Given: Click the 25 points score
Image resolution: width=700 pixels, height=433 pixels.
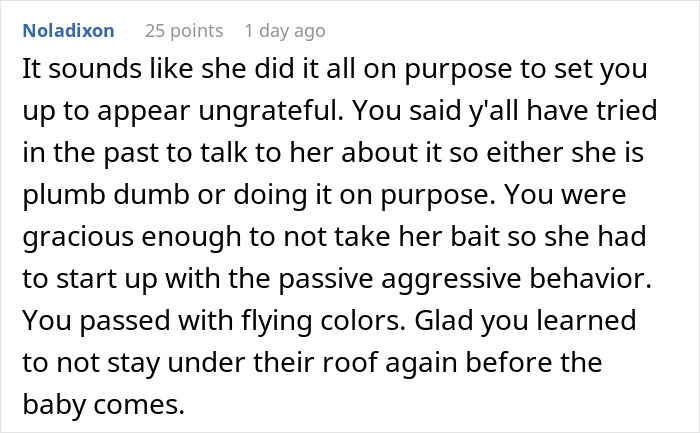Looking at the screenshot, I should [x=182, y=31].
